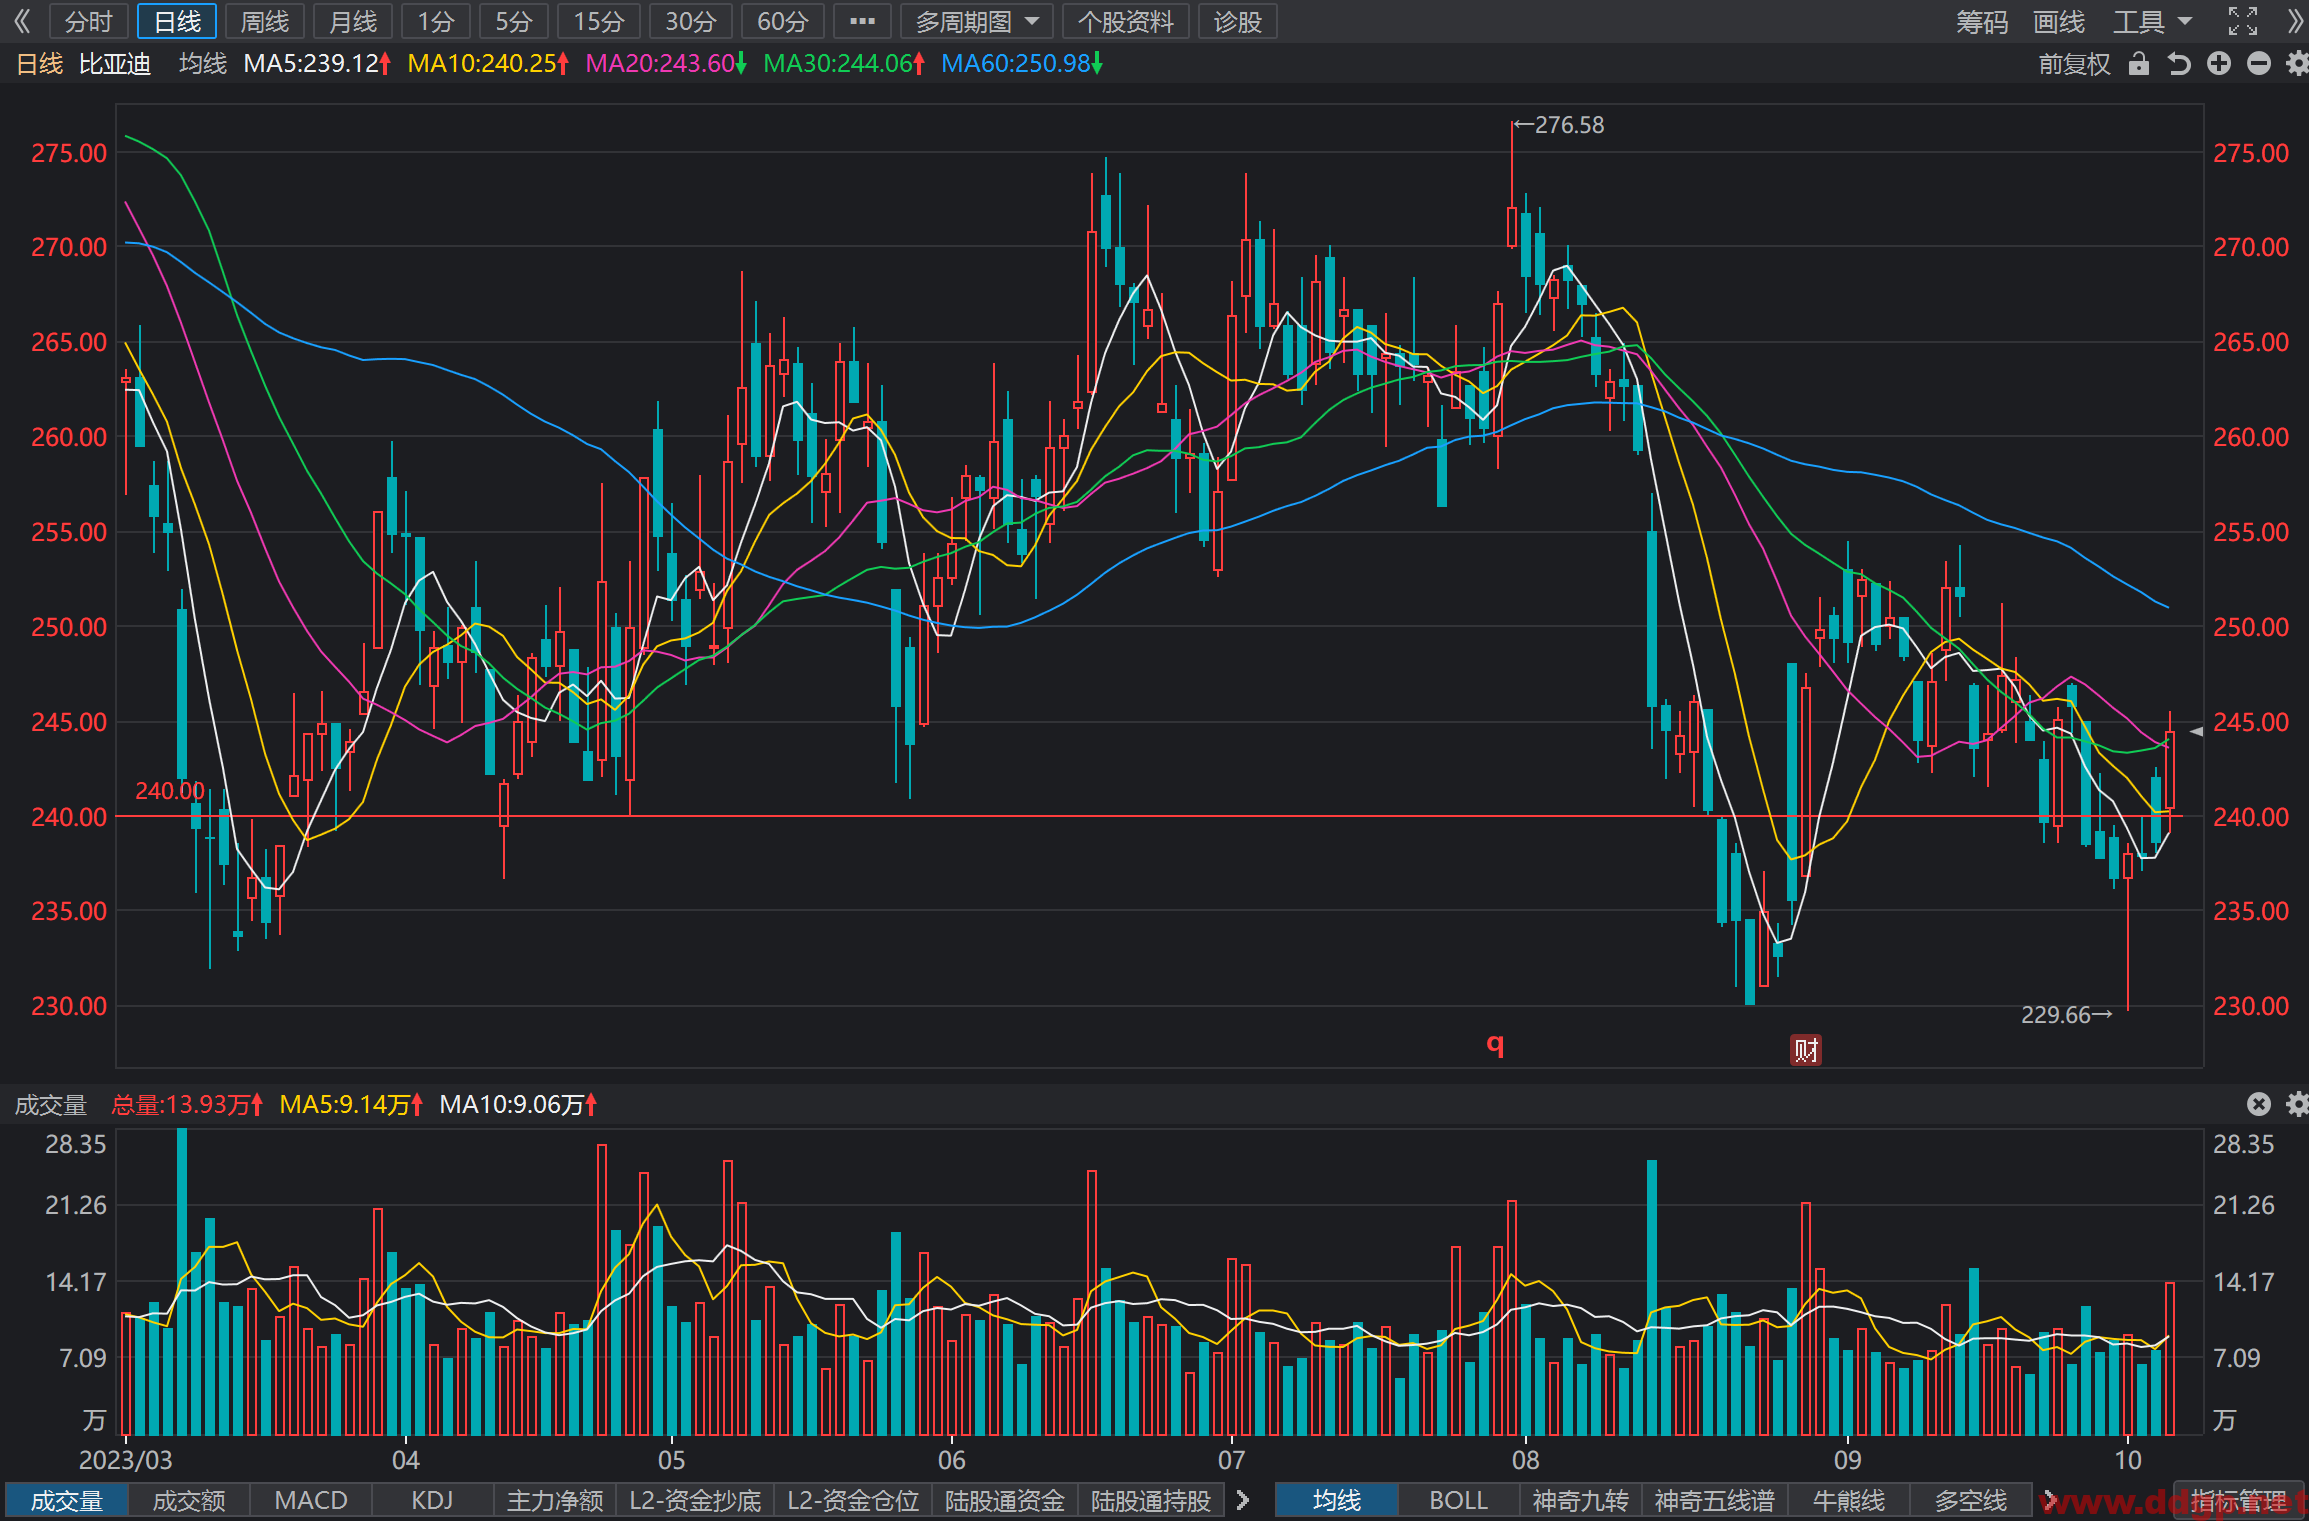Click the lock icon beside 前复权
This screenshot has width=2309, height=1521.
(2138, 64)
